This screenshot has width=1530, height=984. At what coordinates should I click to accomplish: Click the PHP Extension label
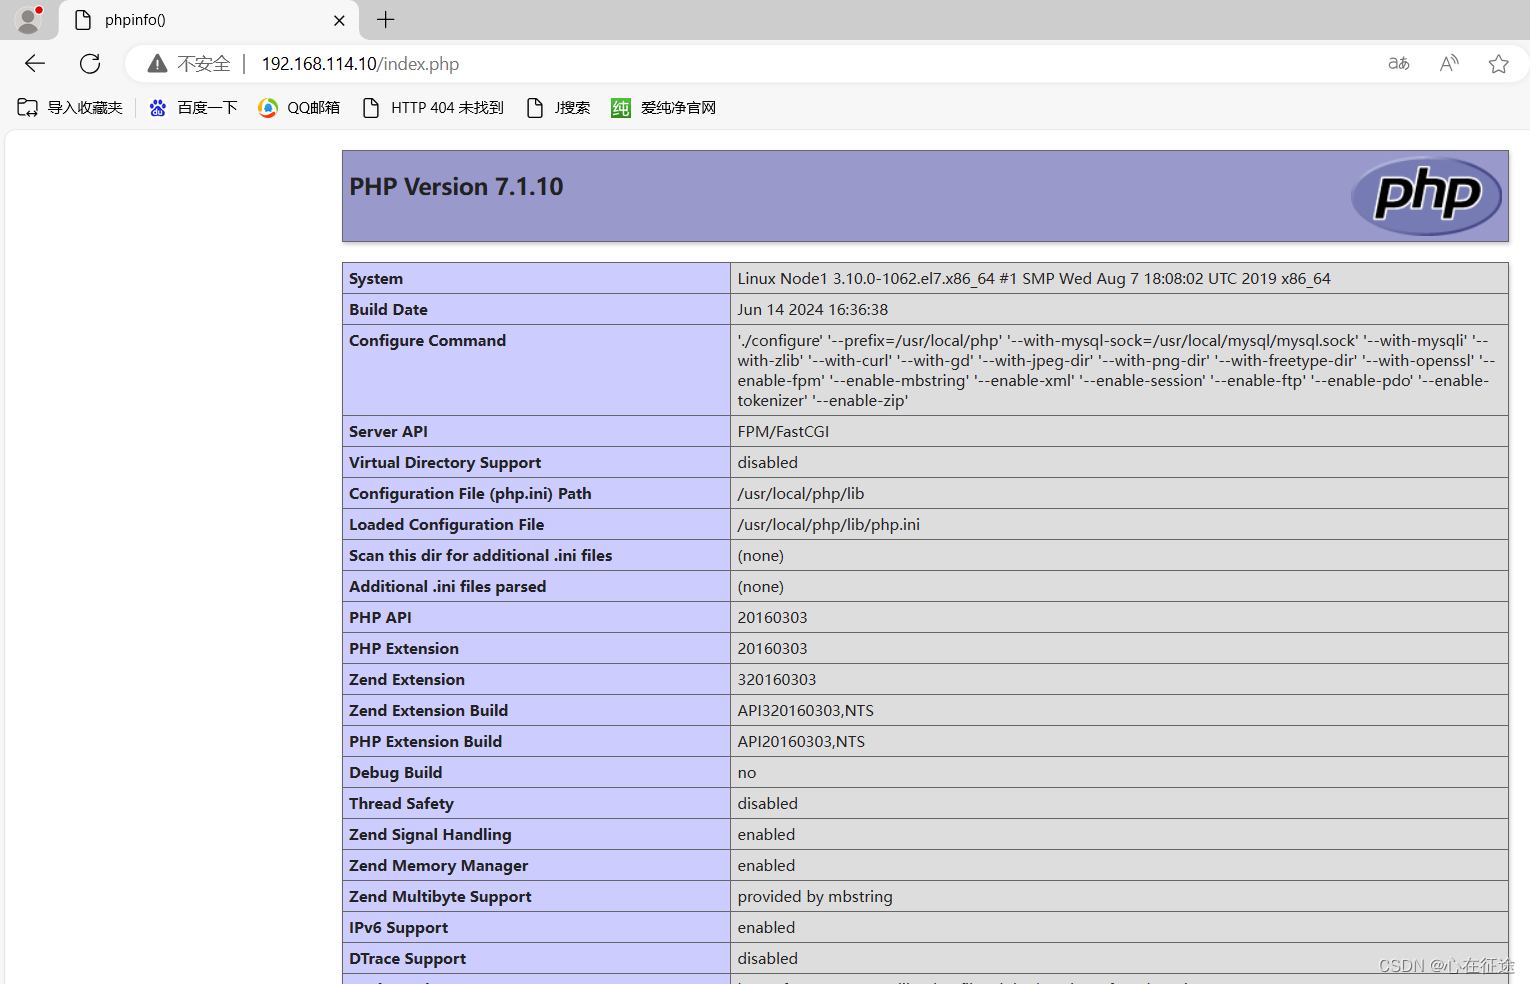[404, 649]
